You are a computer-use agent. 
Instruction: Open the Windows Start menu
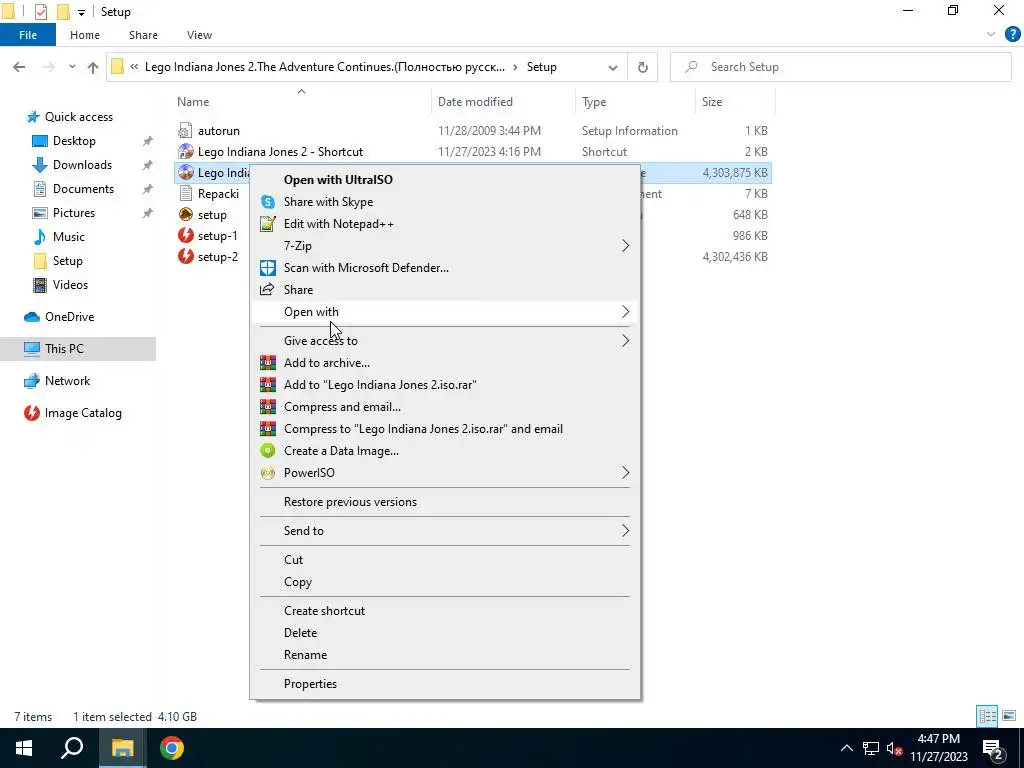24,748
